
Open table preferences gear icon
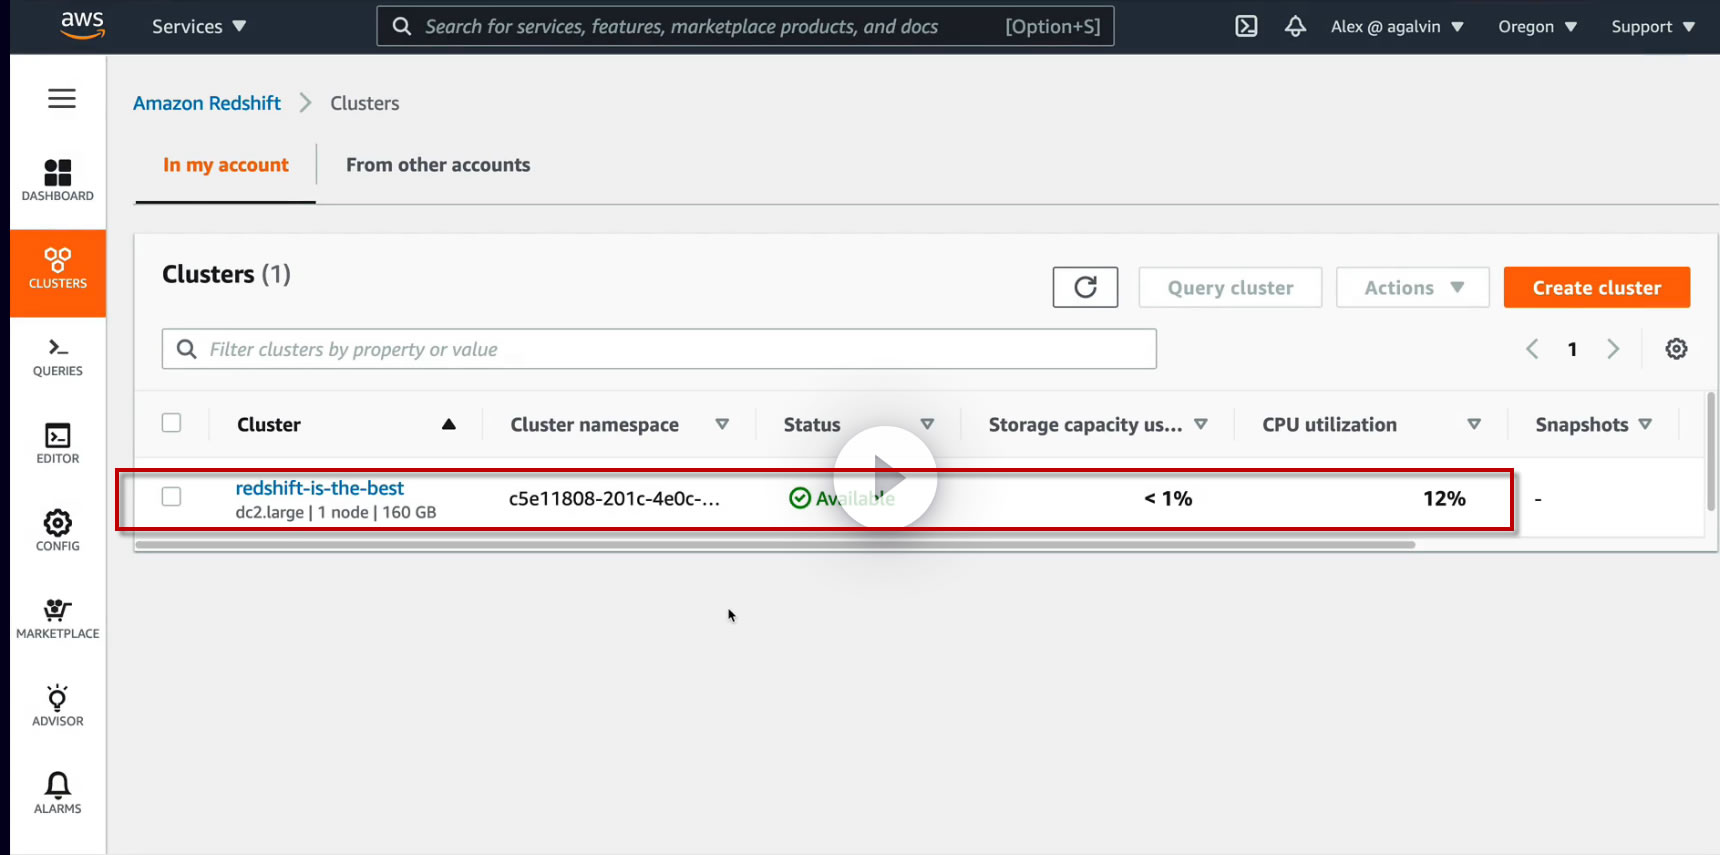click(x=1676, y=349)
